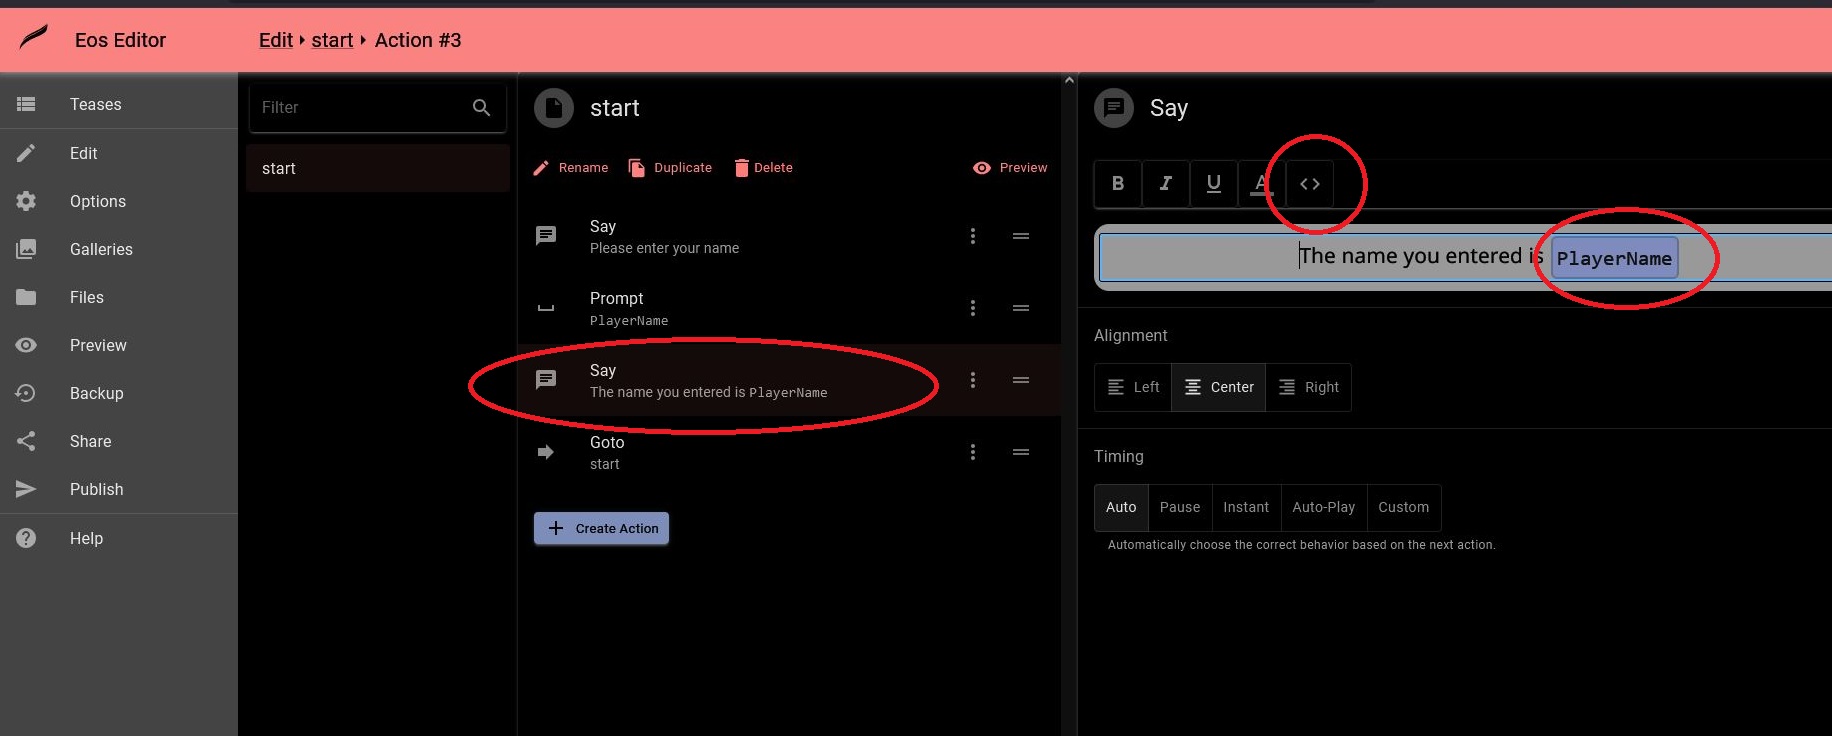Click reorder handle of 'The name you entered' action
Image resolution: width=1832 pixels, height=736 pixels.
(x=1021, y=380)
